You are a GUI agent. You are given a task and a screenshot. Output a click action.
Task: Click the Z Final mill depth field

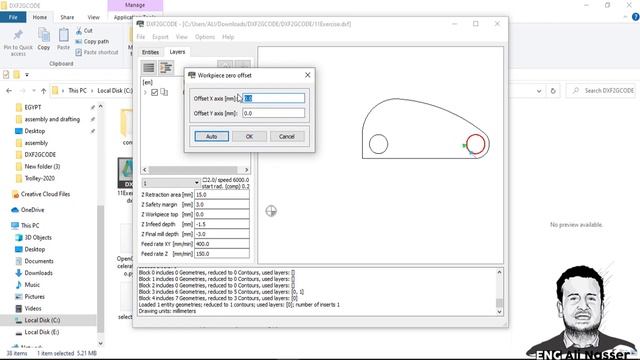point(222,234)
